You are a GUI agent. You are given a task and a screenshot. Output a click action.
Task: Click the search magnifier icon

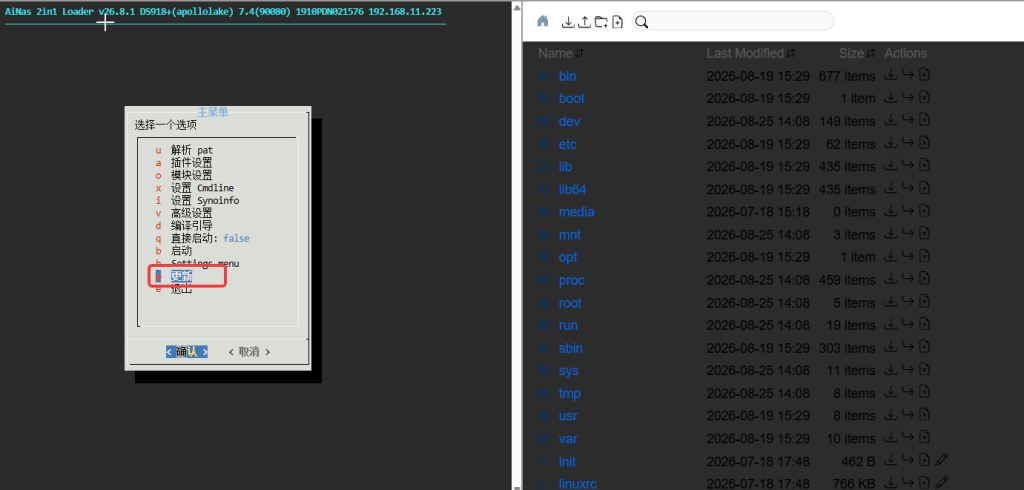pos(641,22)
